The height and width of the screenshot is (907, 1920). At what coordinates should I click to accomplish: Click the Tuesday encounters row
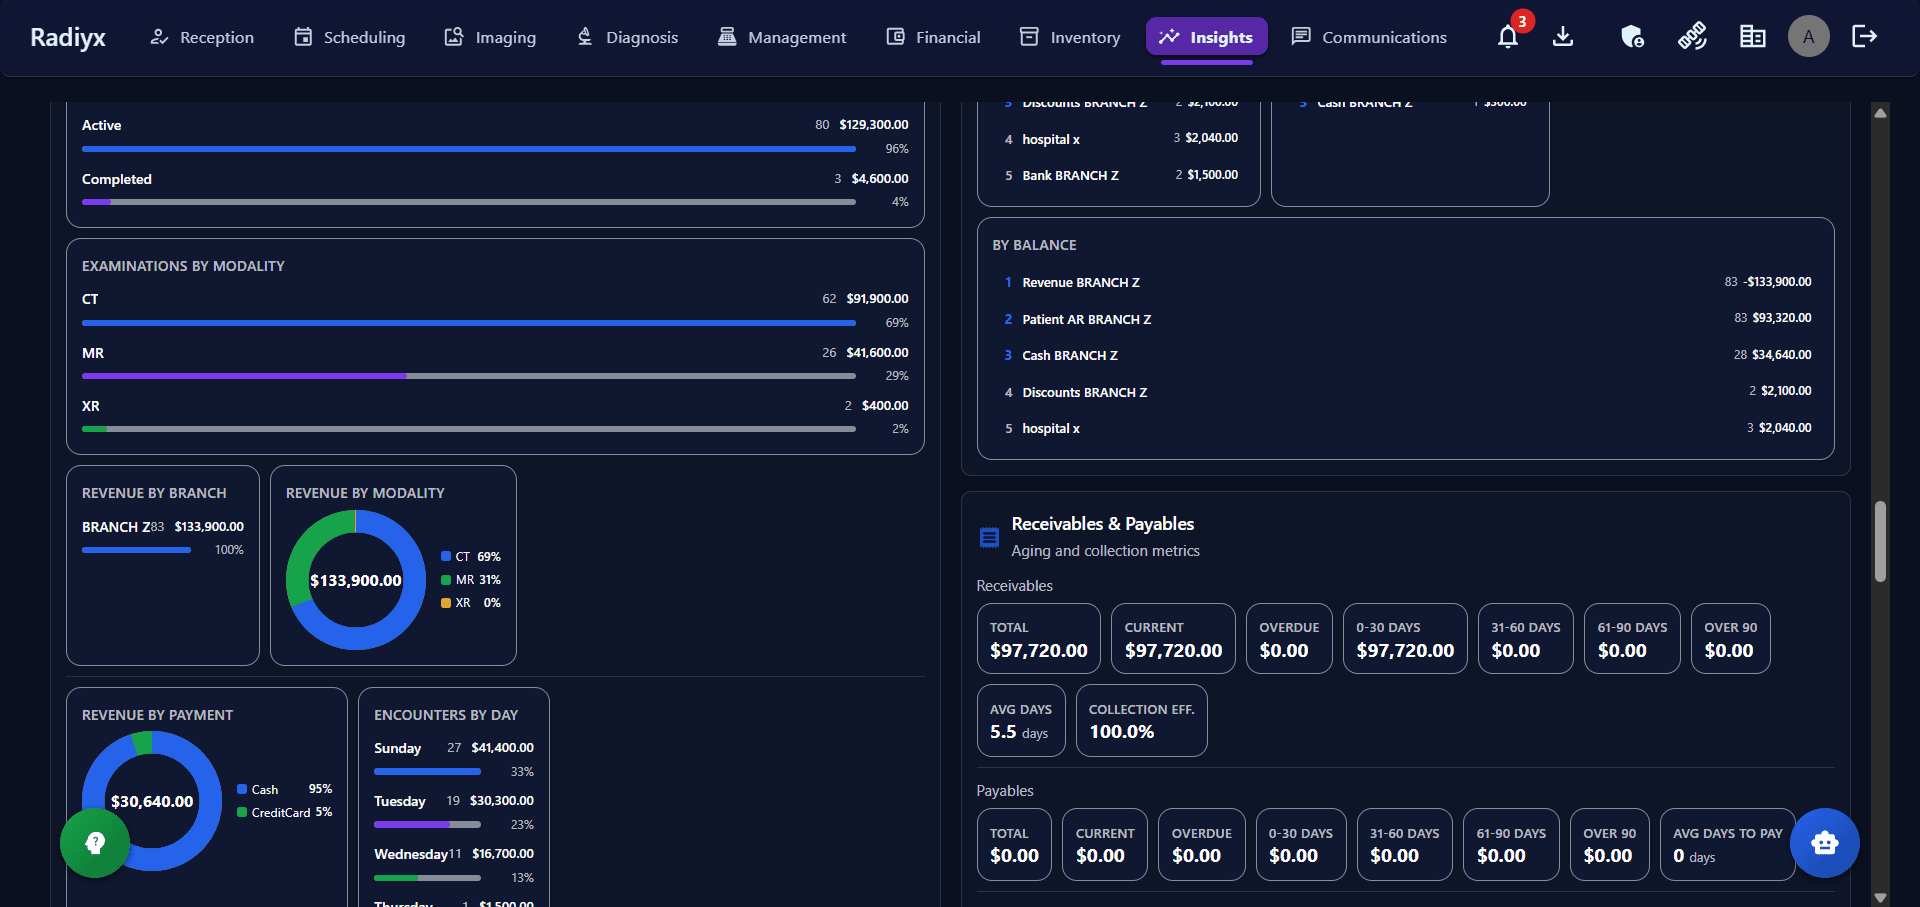pos(454,812)
